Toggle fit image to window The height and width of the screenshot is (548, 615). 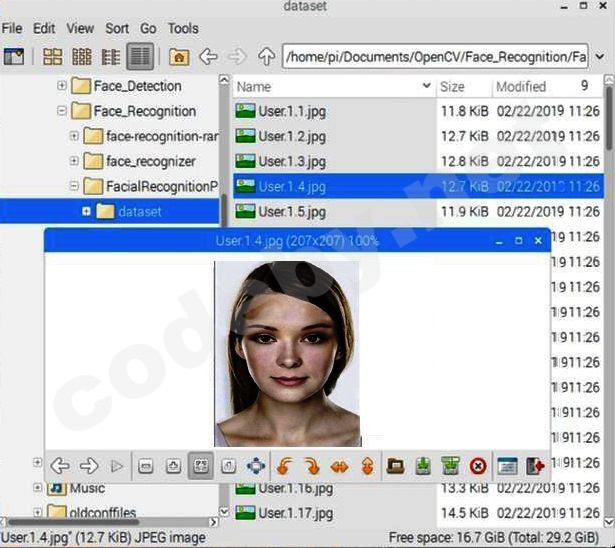201,466
